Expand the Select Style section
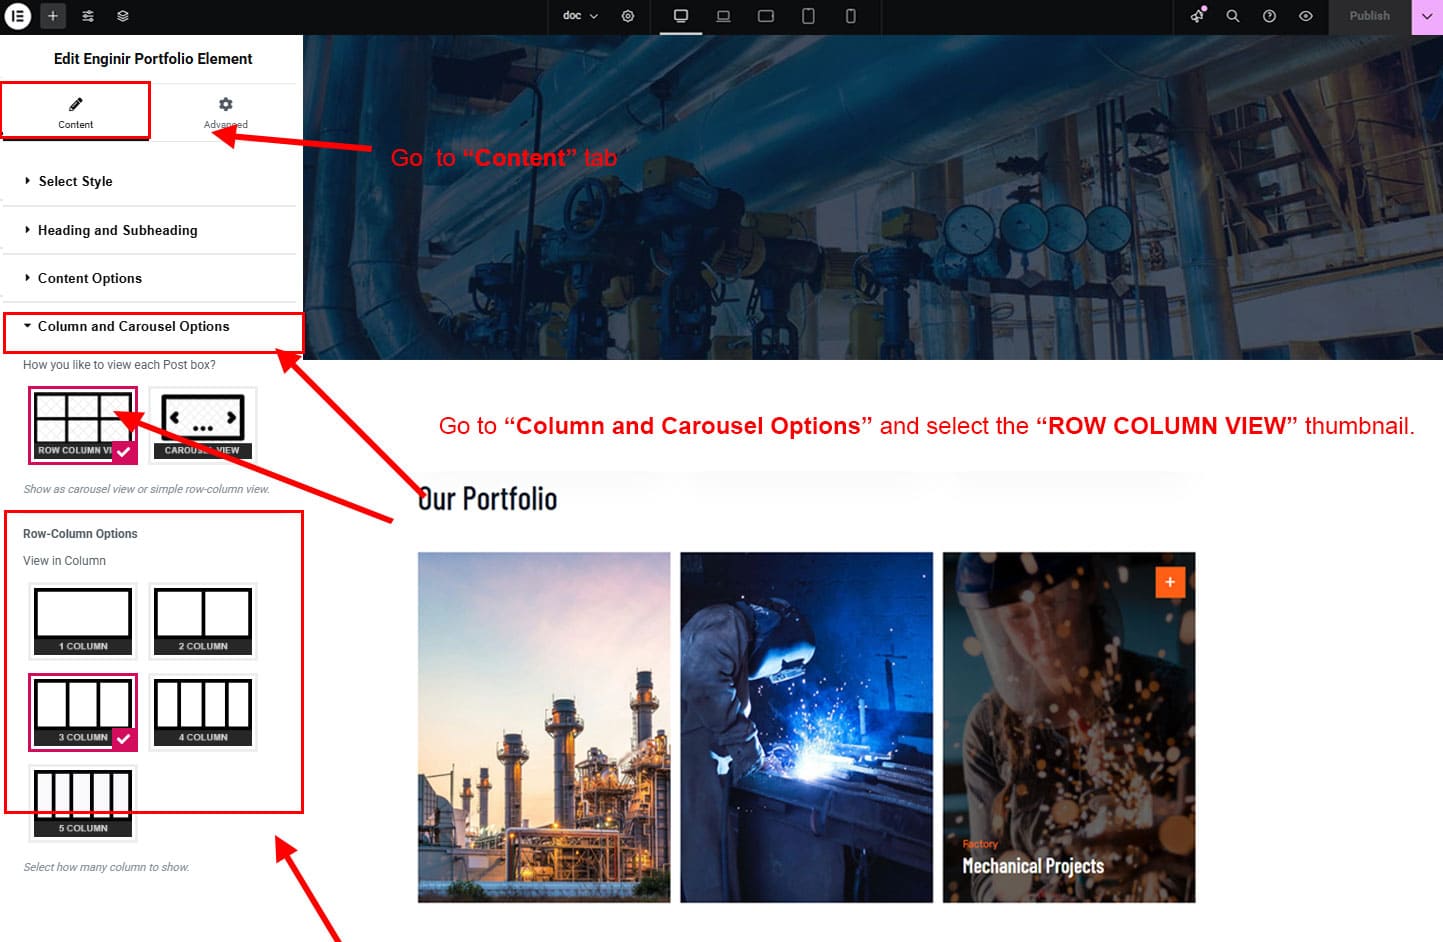The width and height of the screenshot is (1443, 942). [x=76, y=181]
